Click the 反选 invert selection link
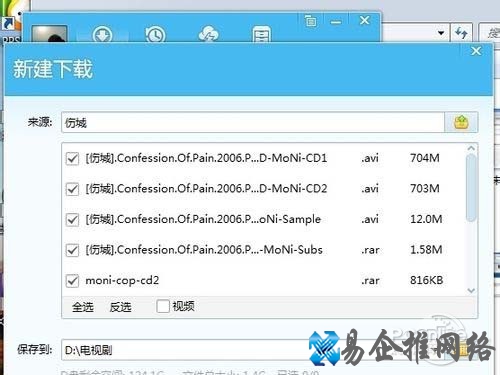The width and height of the screenshot is (500, 375). (x=120, y=307)
